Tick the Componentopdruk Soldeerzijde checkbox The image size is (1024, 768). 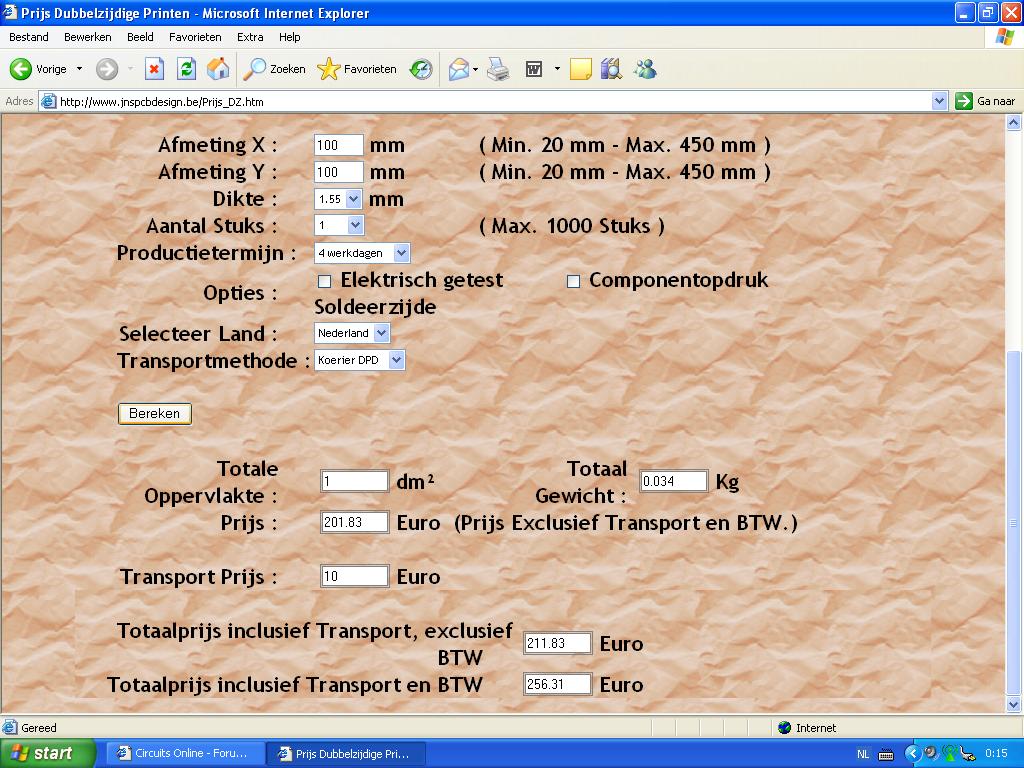573,281
